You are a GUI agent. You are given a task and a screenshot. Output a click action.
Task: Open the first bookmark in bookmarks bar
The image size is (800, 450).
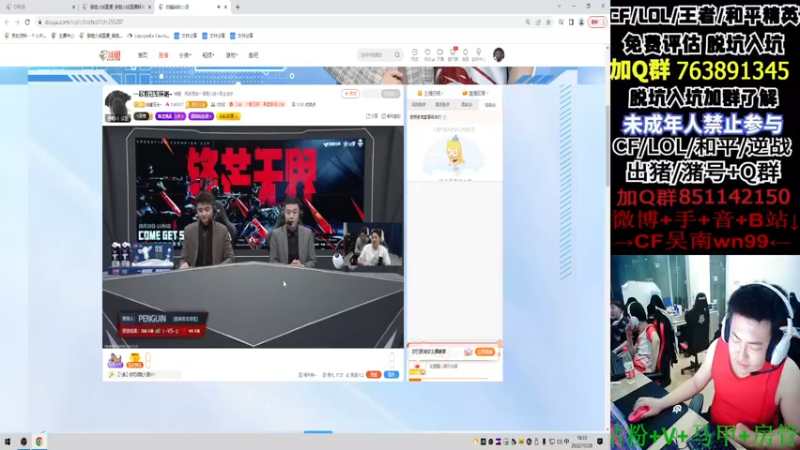click(25, 36)
